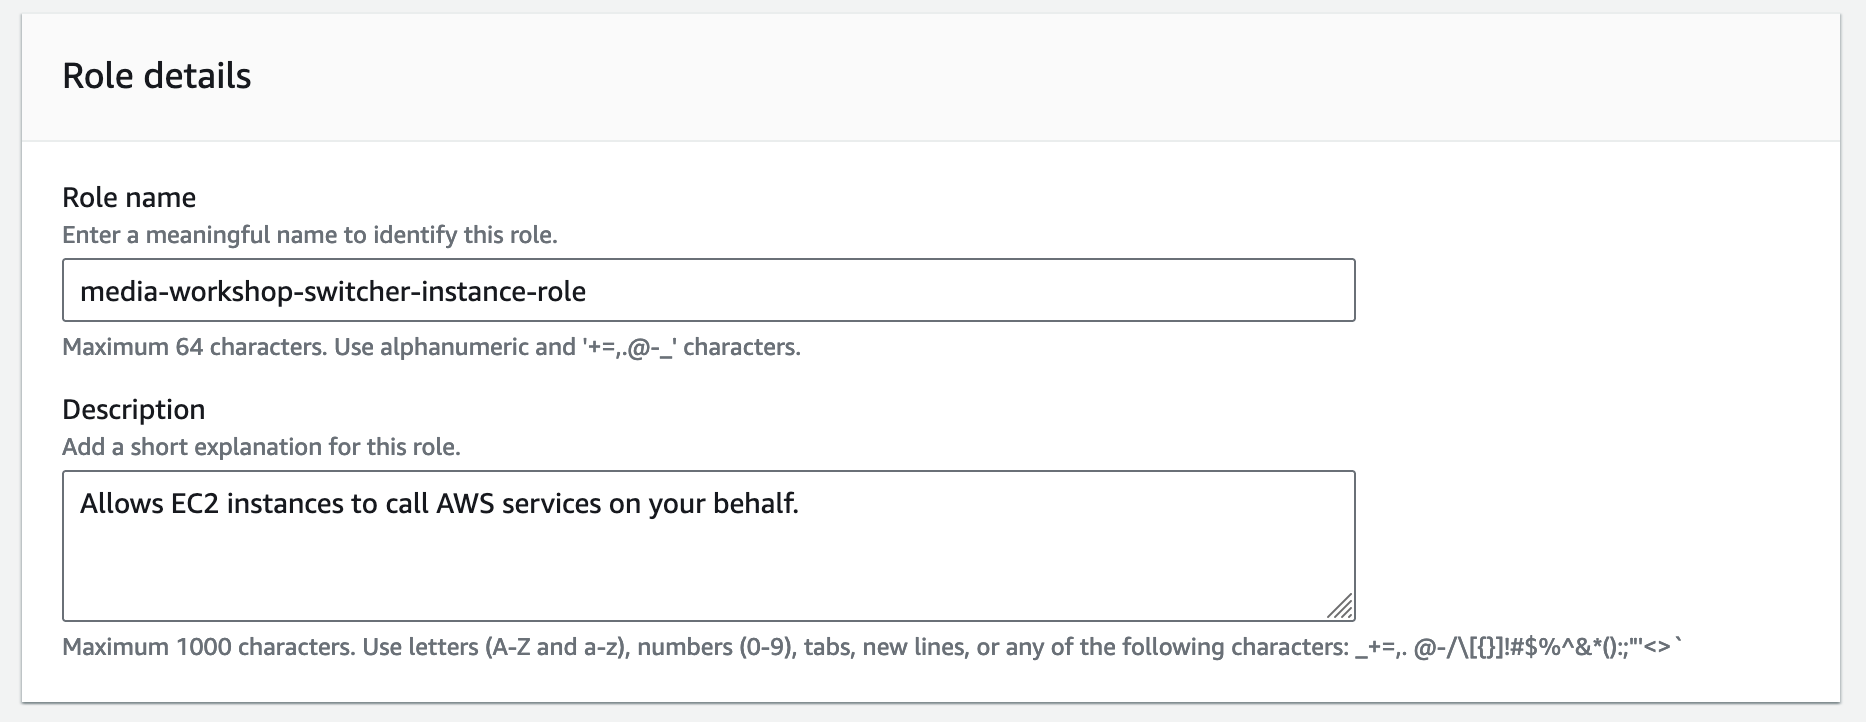Click the Role name field label
The image size is (1866, 722).
tap(129, 197)
